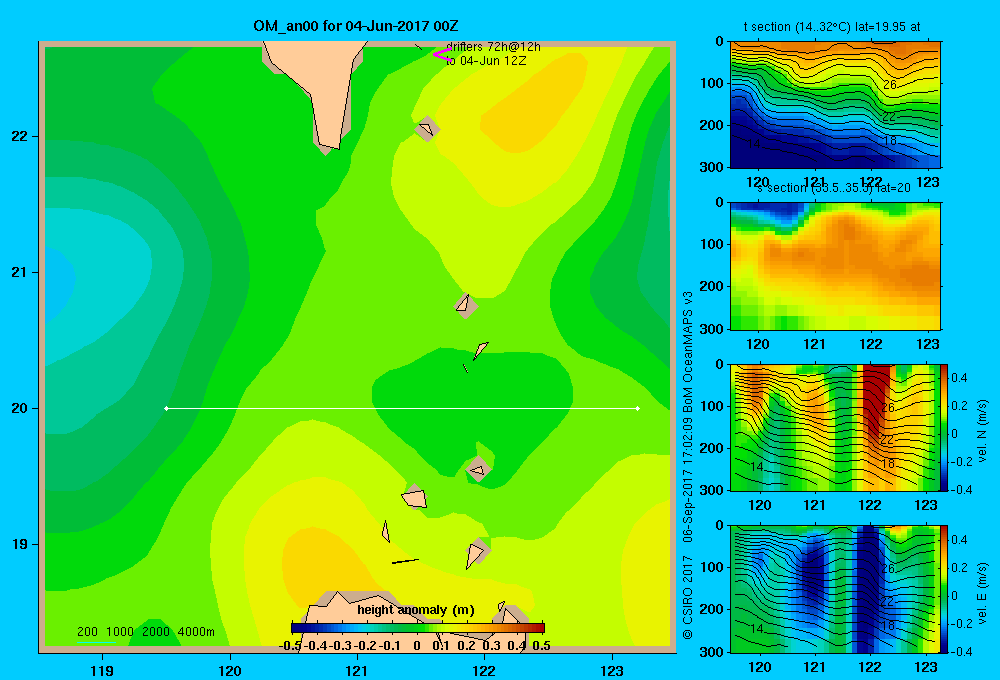The height and width of the screenshot is (680, 1000).
Task: Click longitude label 122 below the main map
Action: [485, 670]
